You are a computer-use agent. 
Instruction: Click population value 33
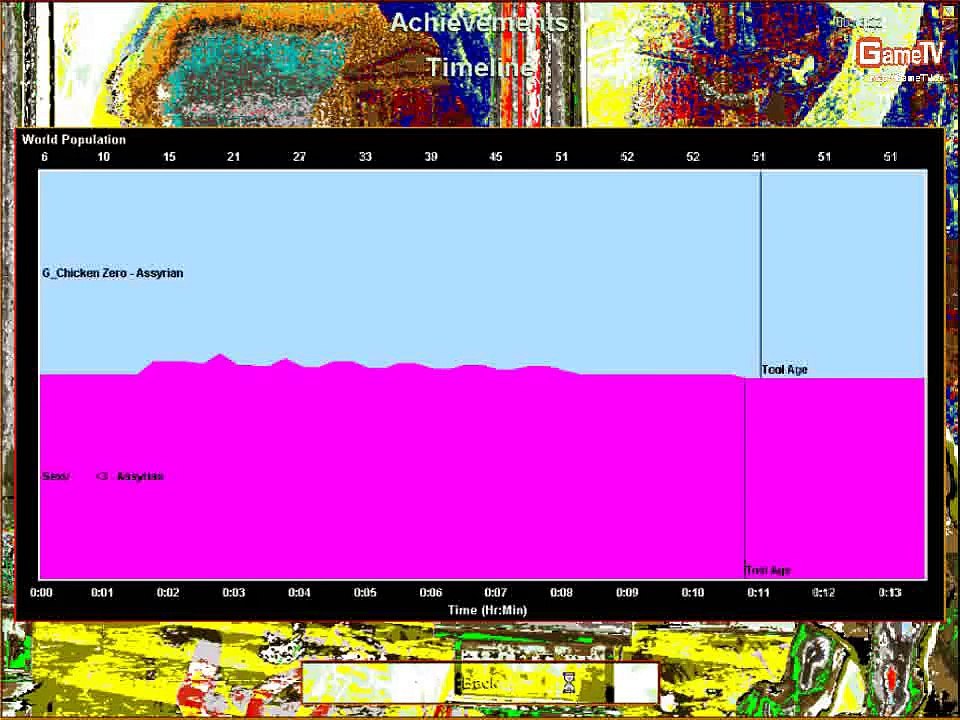point(365,157)
